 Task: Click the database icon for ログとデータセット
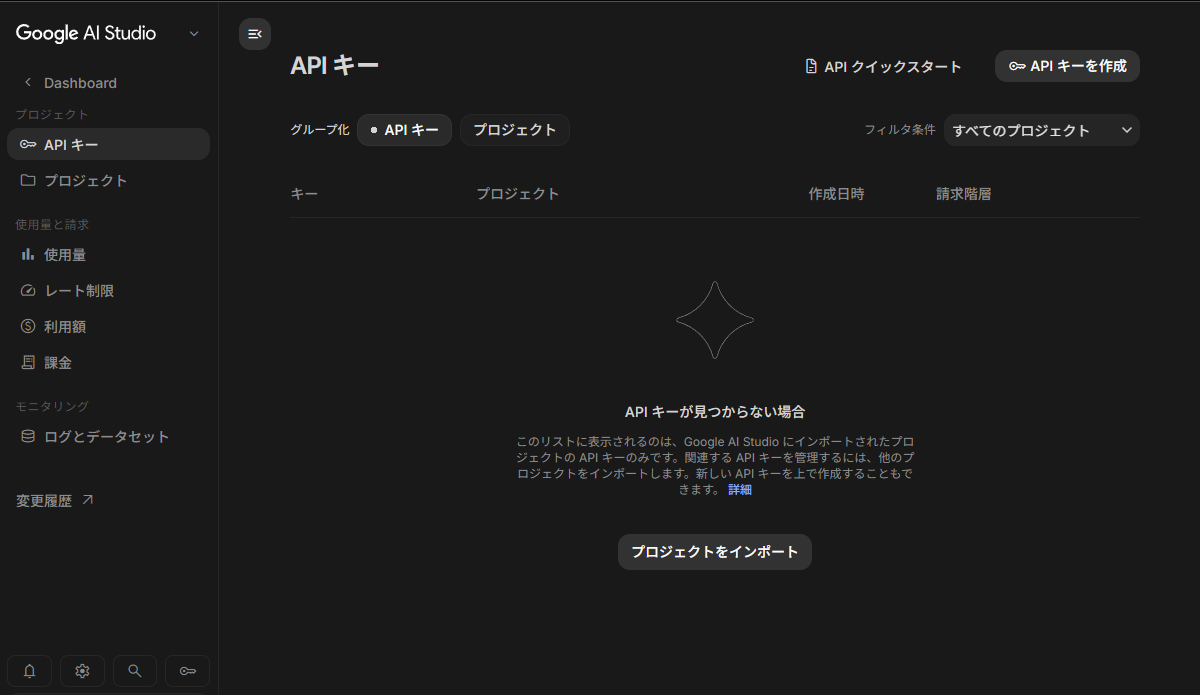click(x=28, y=437)
